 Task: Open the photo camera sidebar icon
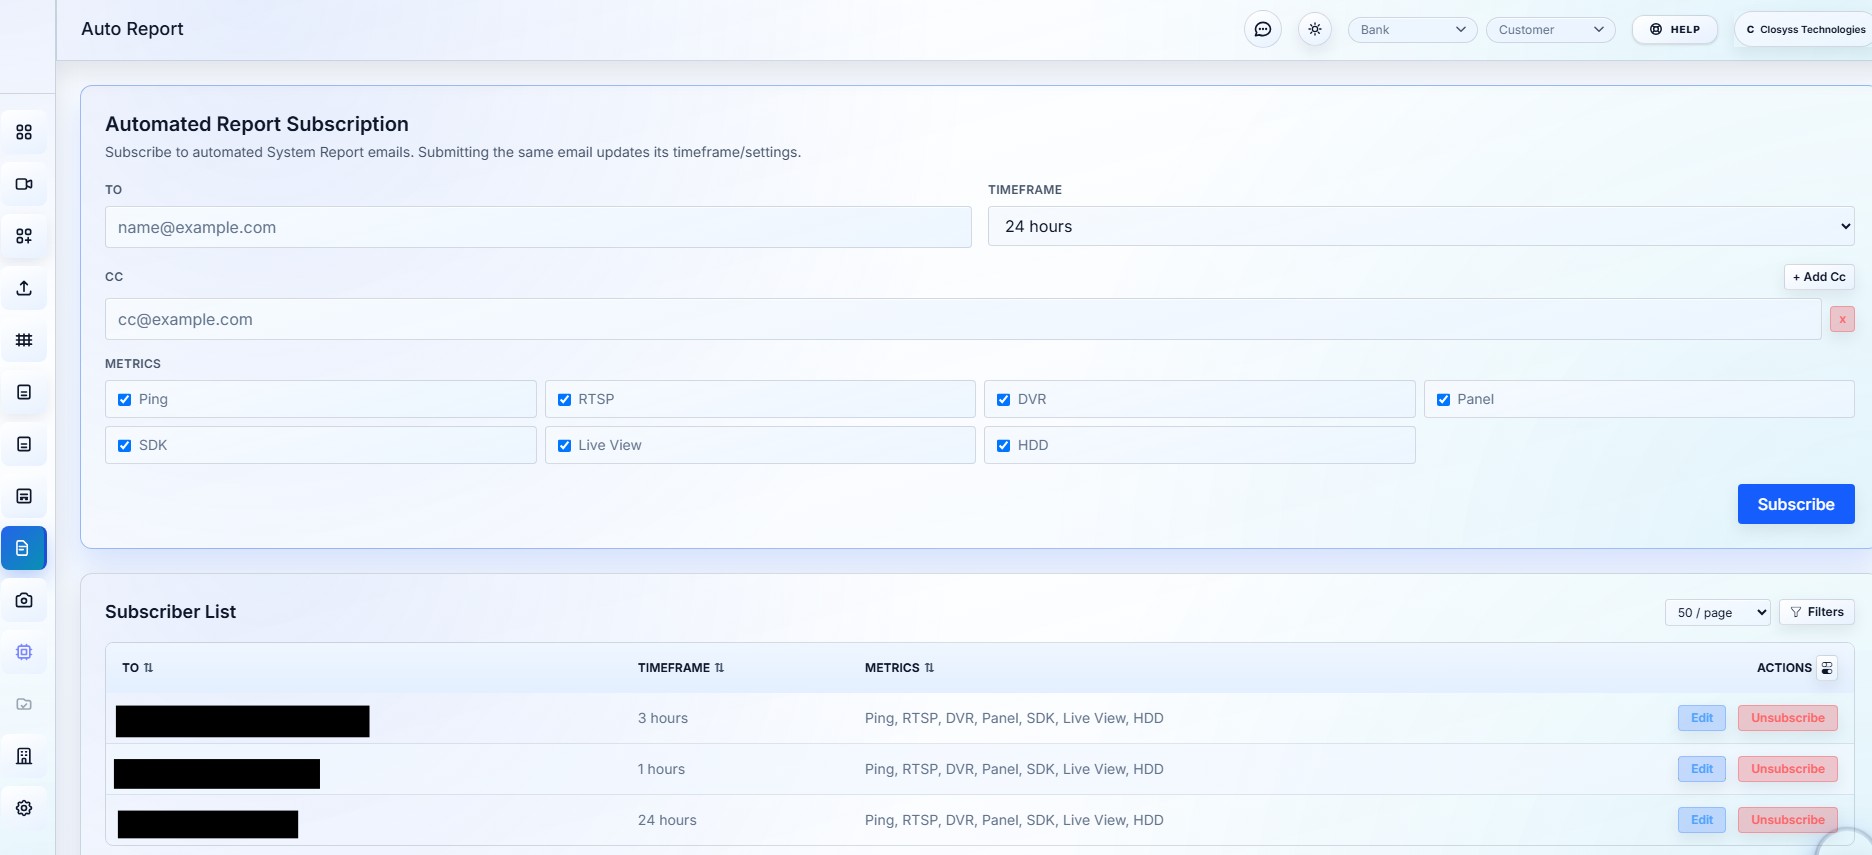[x=24, y=600]
